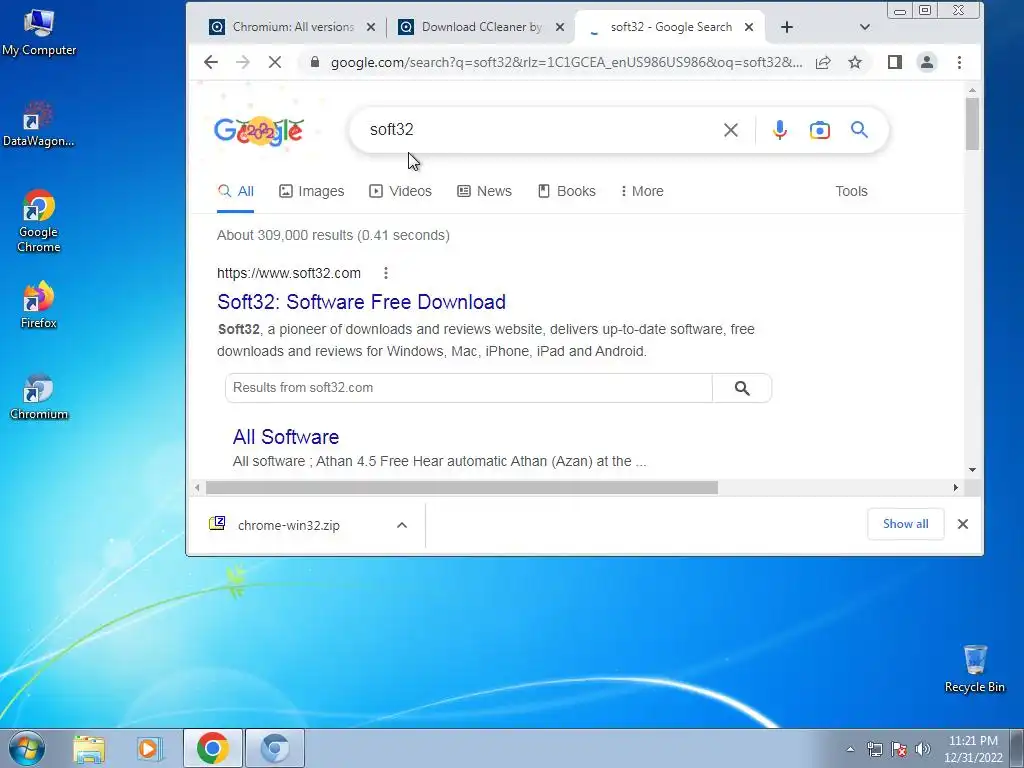
Task: Select the Images search filter
Action: coord(312,191)
